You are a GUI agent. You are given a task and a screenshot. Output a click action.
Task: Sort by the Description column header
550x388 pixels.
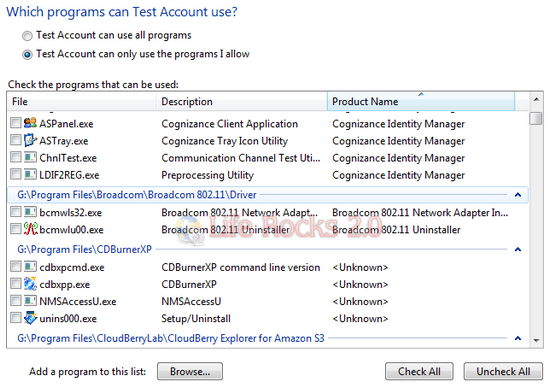click(x=241, y=102)
